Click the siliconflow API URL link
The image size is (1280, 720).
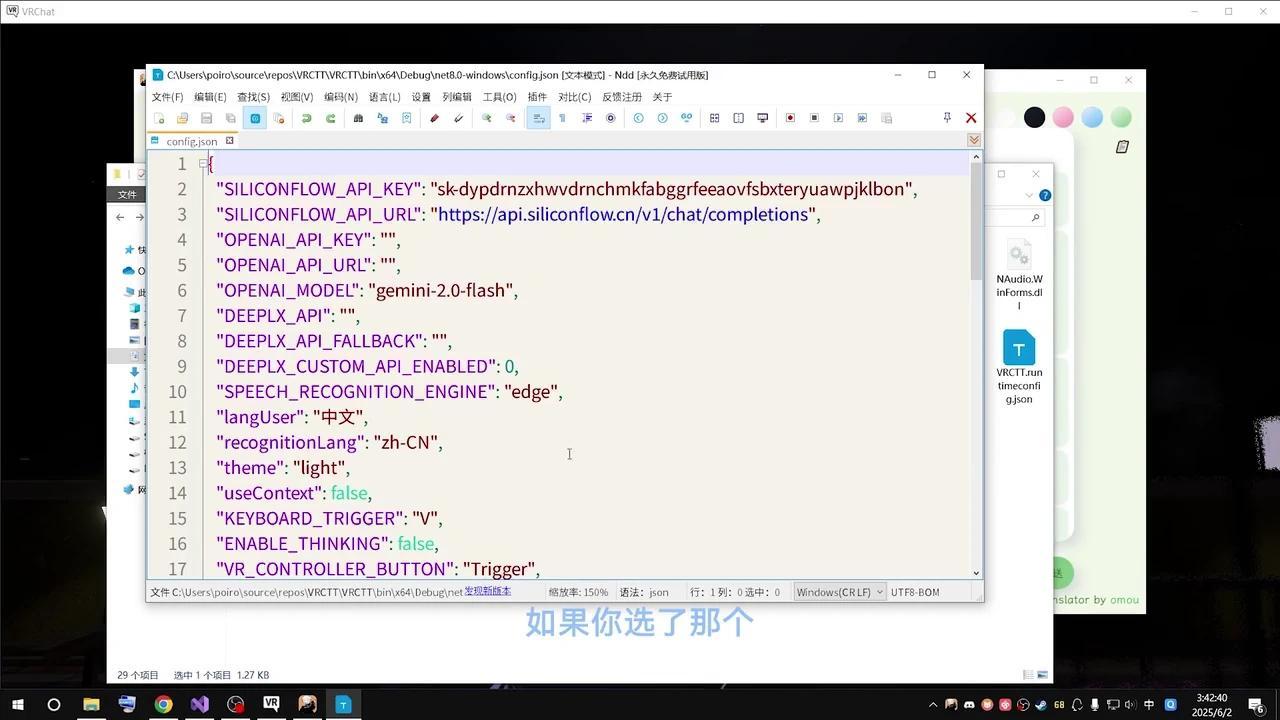[624, 214]
